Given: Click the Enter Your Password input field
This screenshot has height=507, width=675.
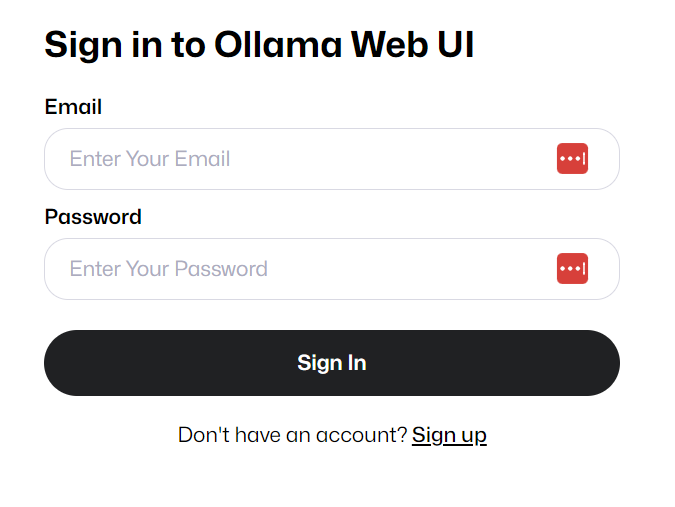Looking at the screenshot, I should [300, 269].
